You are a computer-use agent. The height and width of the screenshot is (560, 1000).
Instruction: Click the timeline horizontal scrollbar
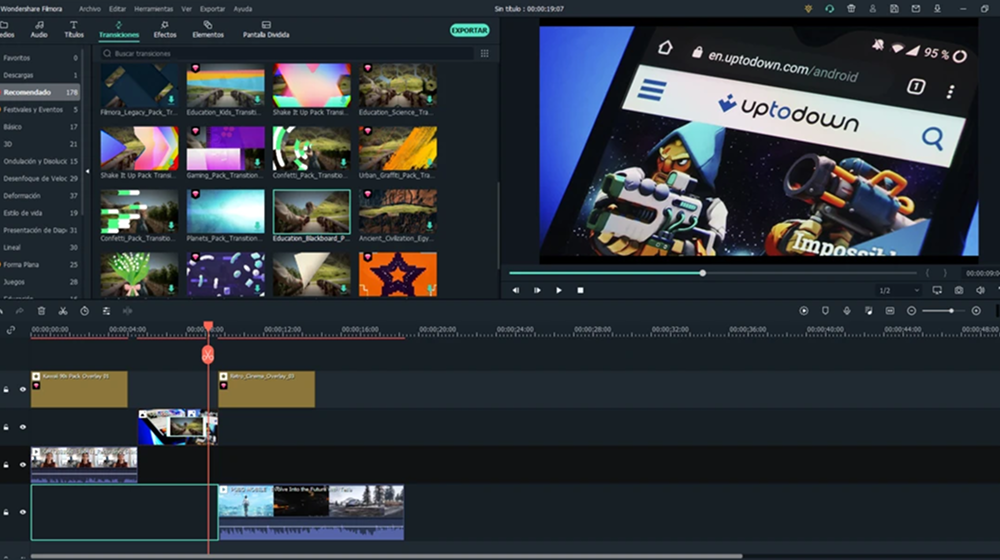[386, 556]
